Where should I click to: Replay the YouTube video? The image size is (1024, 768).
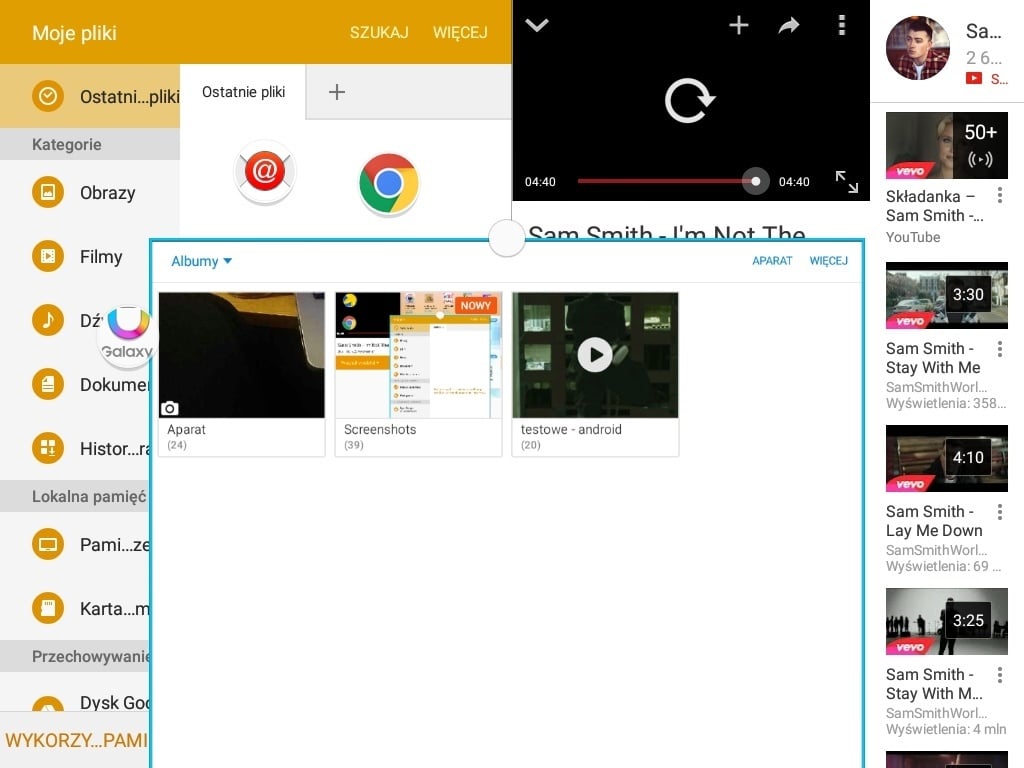(x=690, y=101)
